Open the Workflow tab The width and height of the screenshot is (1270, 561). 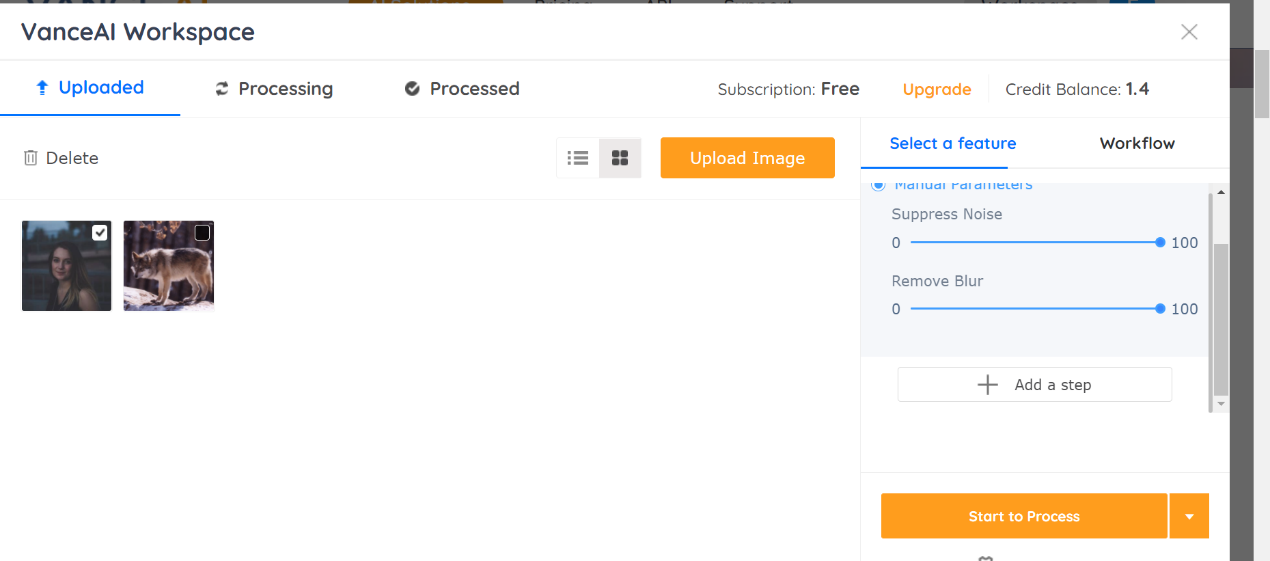tap(1137, 143)
